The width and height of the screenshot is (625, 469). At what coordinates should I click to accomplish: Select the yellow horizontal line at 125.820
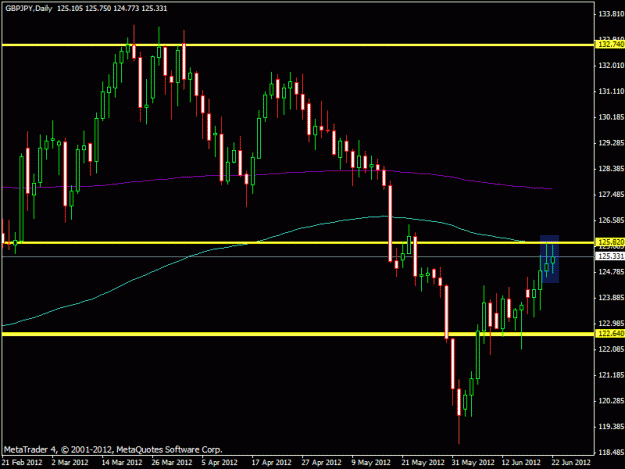(x=298, y=242)
